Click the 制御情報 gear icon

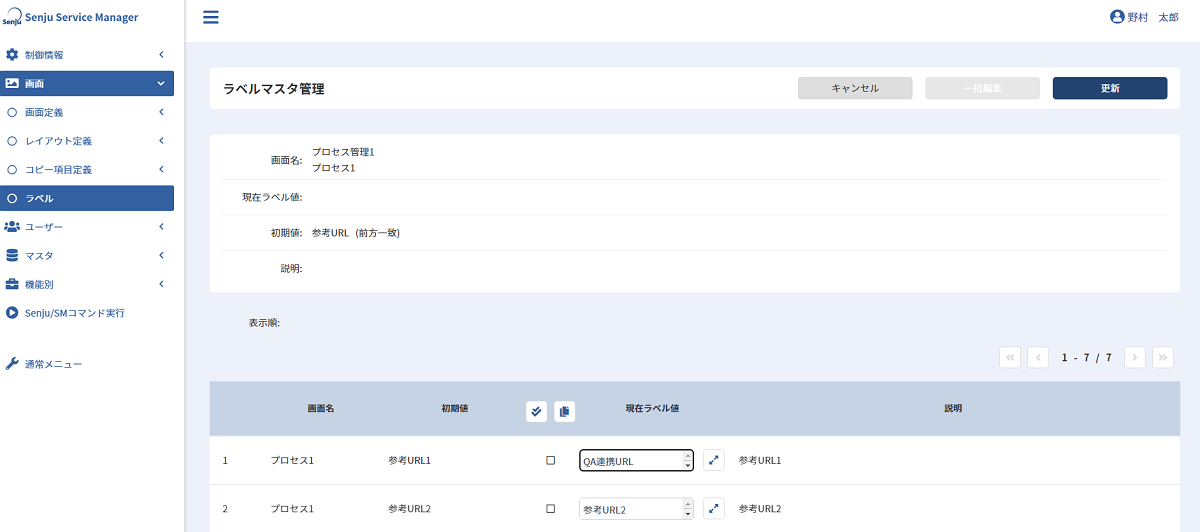point(12,54)
